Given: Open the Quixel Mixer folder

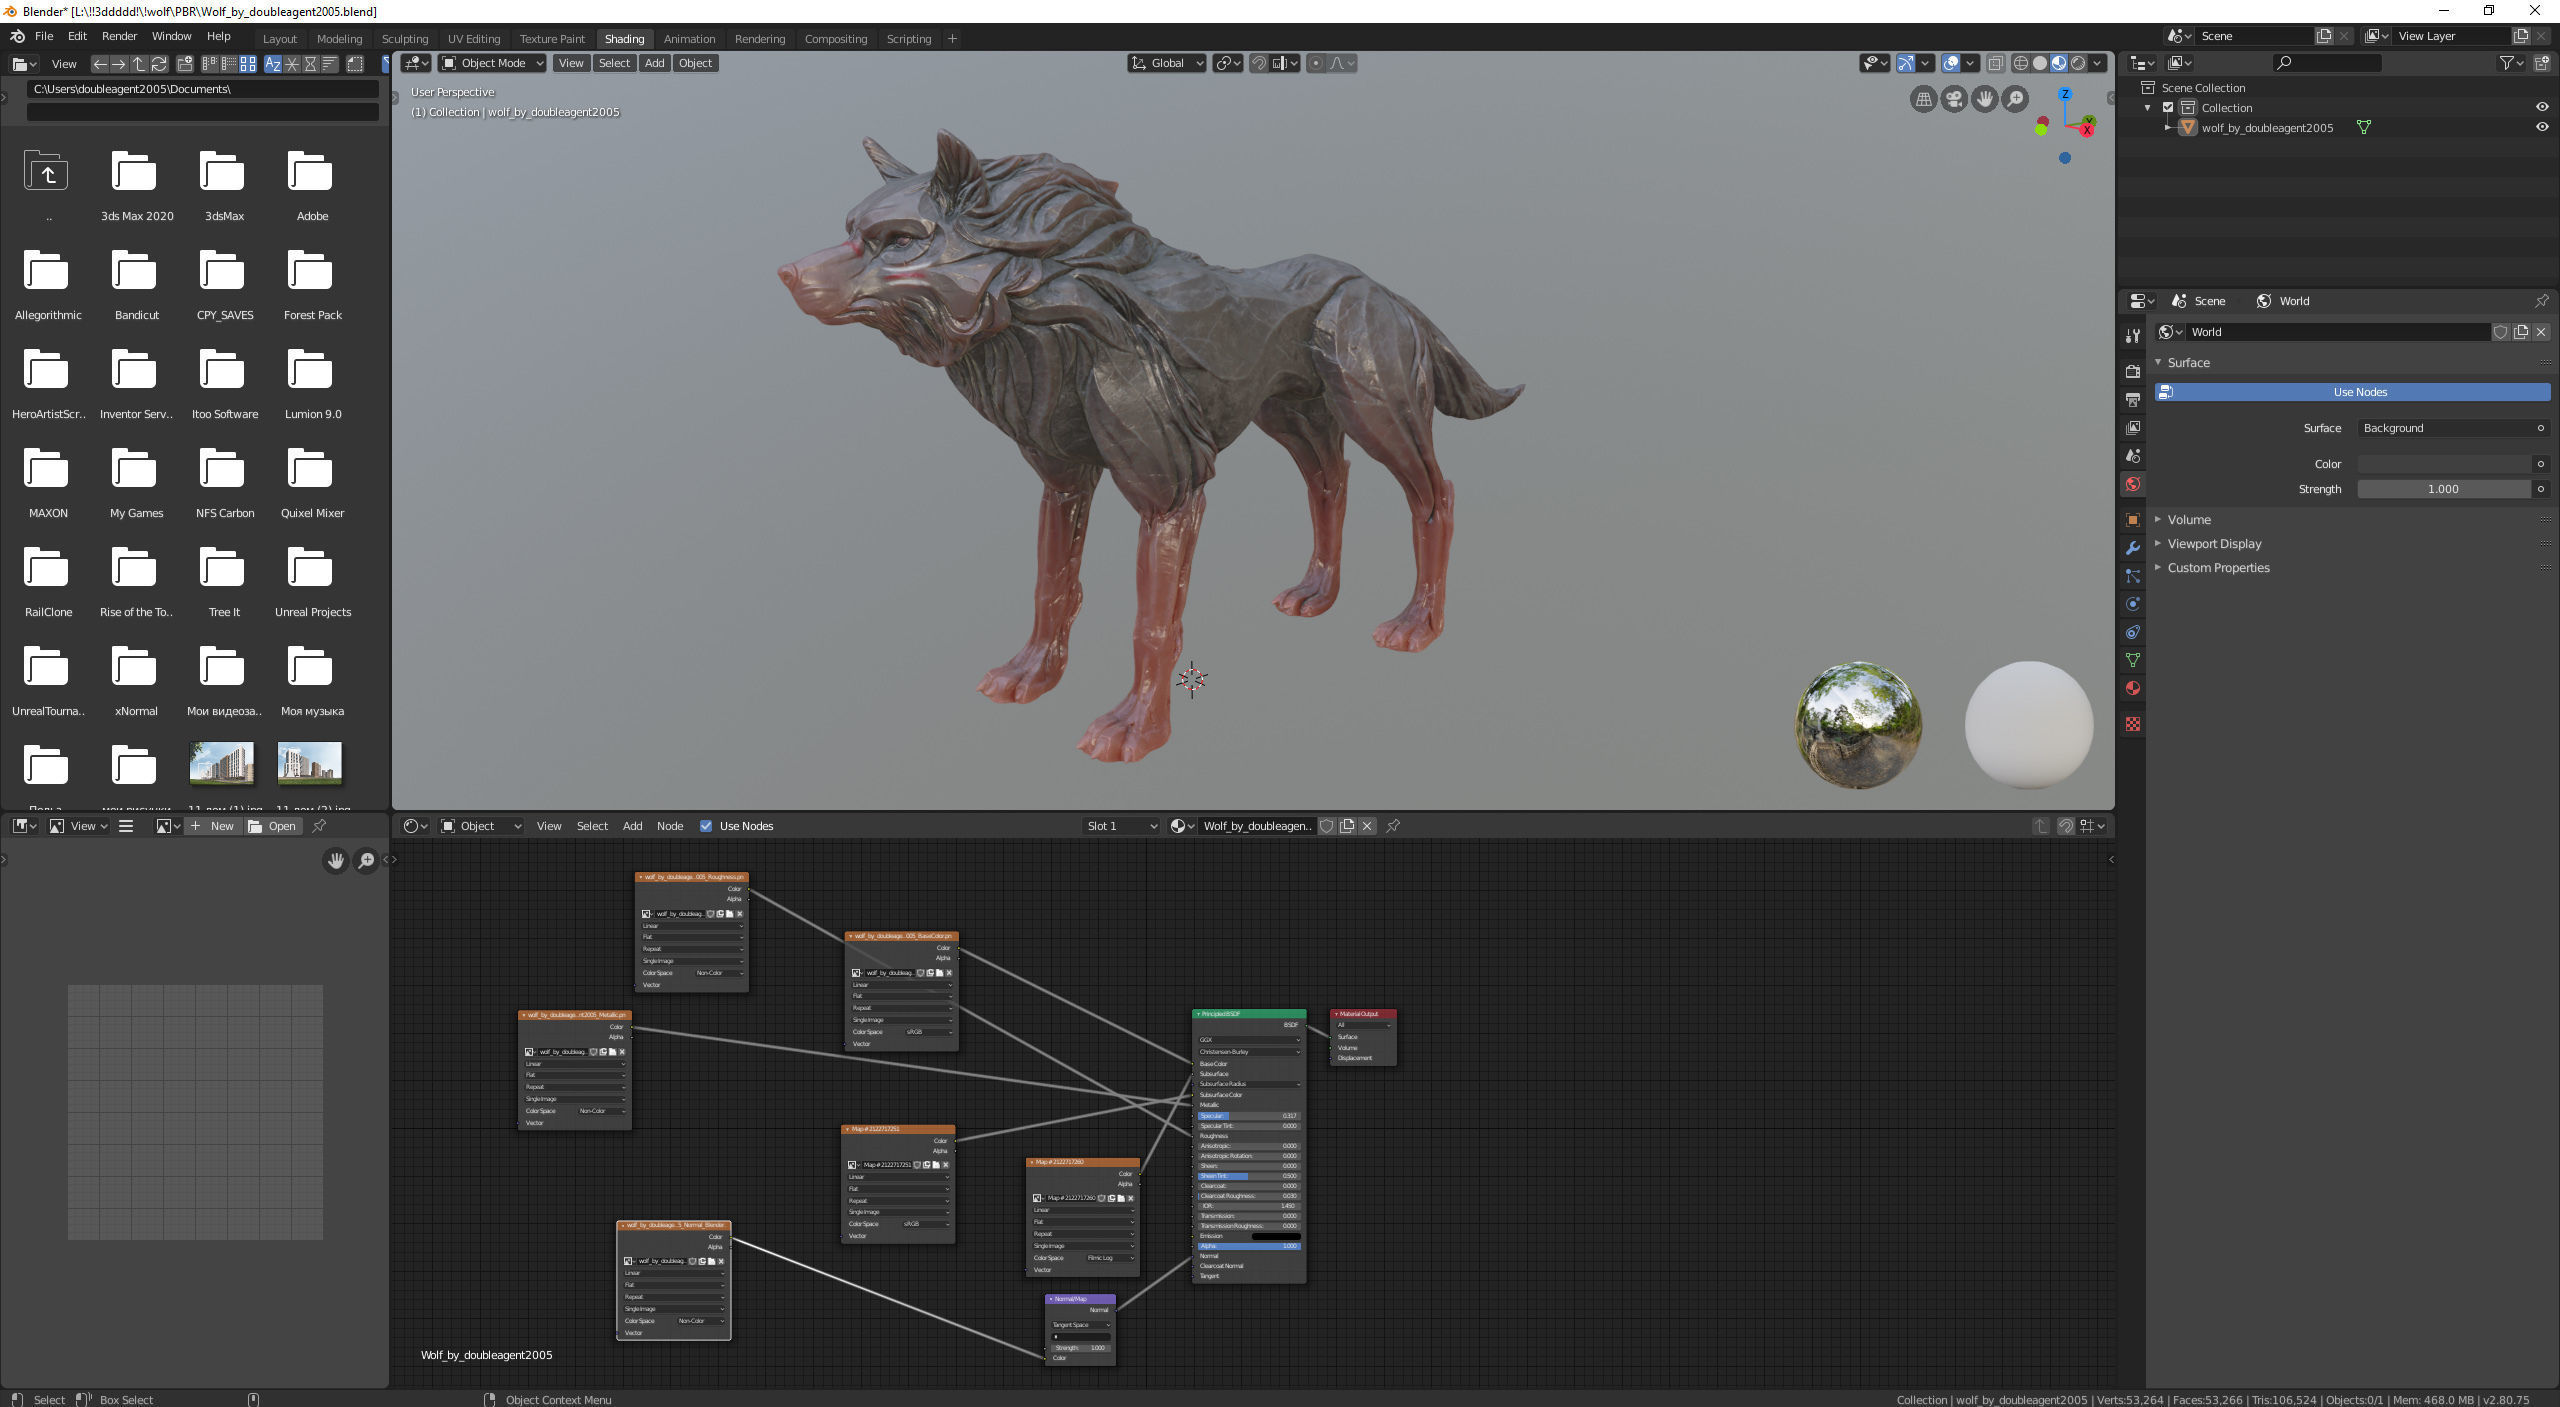Looking at the screenshot, I should [312, 481].
